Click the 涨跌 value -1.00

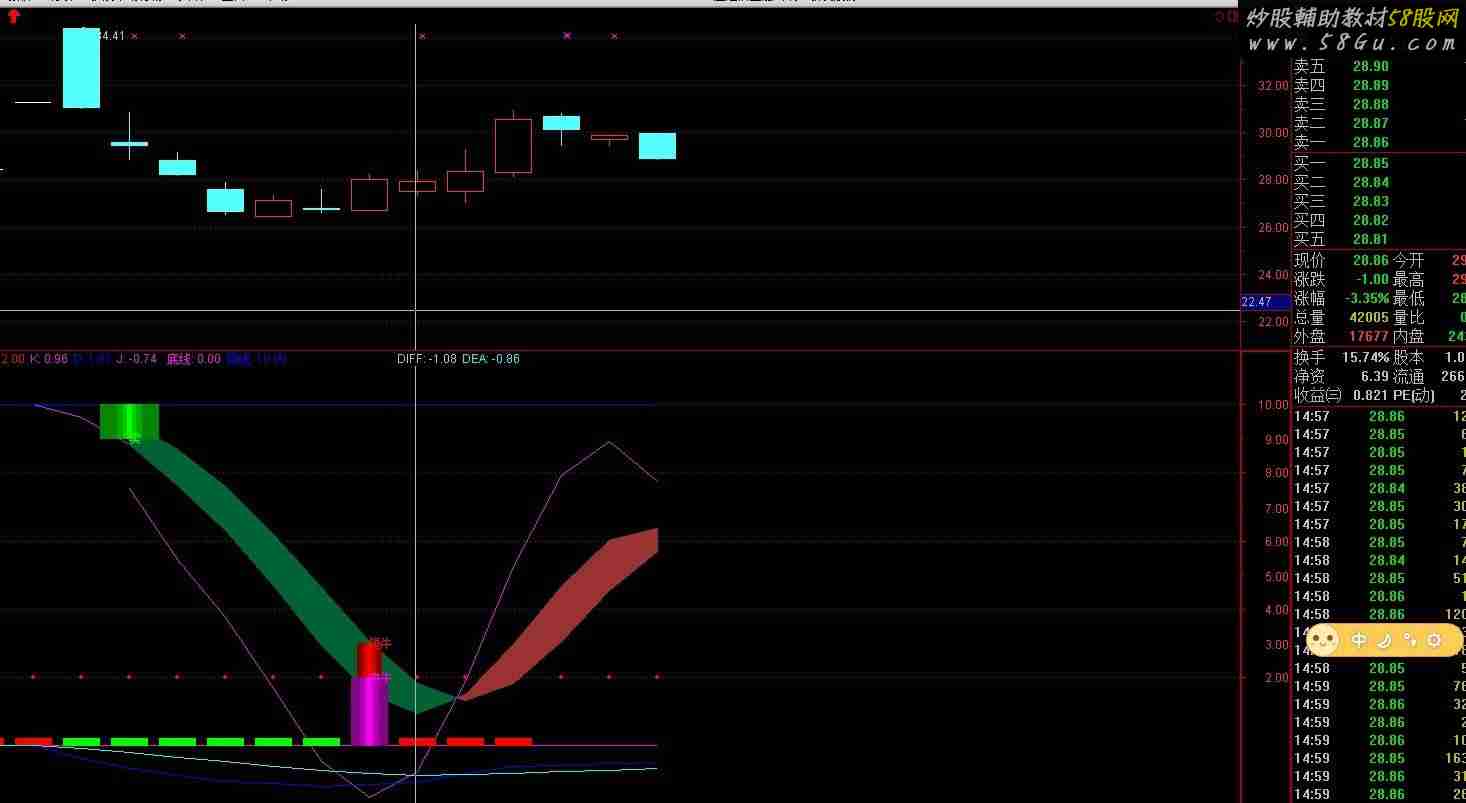pos(1372,279)
